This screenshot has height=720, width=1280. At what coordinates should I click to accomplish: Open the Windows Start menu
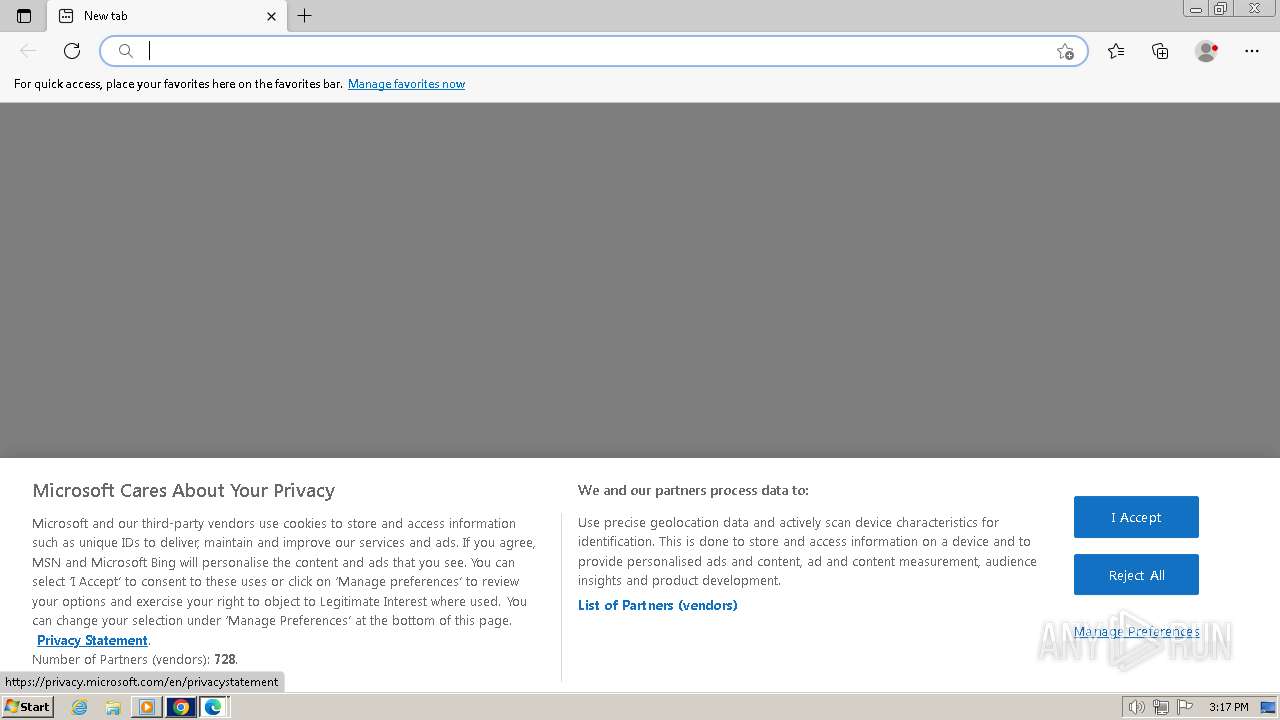pyautogui.click(x=27, y=707)
